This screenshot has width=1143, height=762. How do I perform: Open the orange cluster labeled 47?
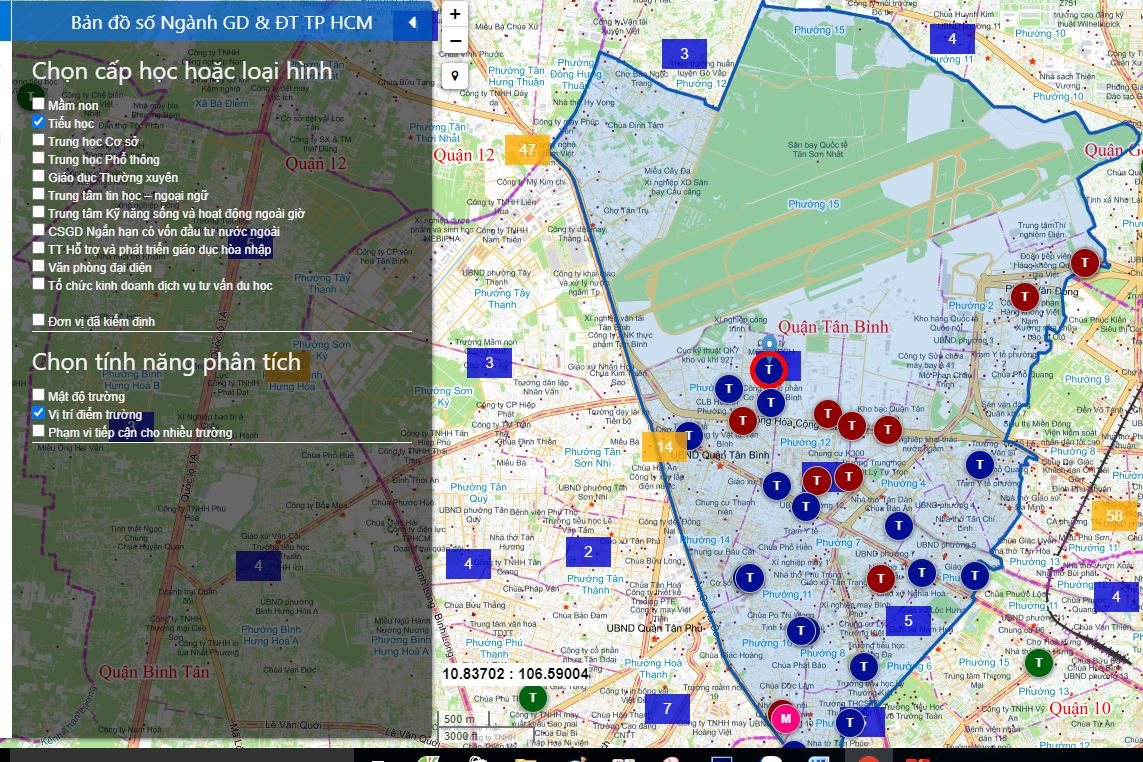tap(527, 150)
